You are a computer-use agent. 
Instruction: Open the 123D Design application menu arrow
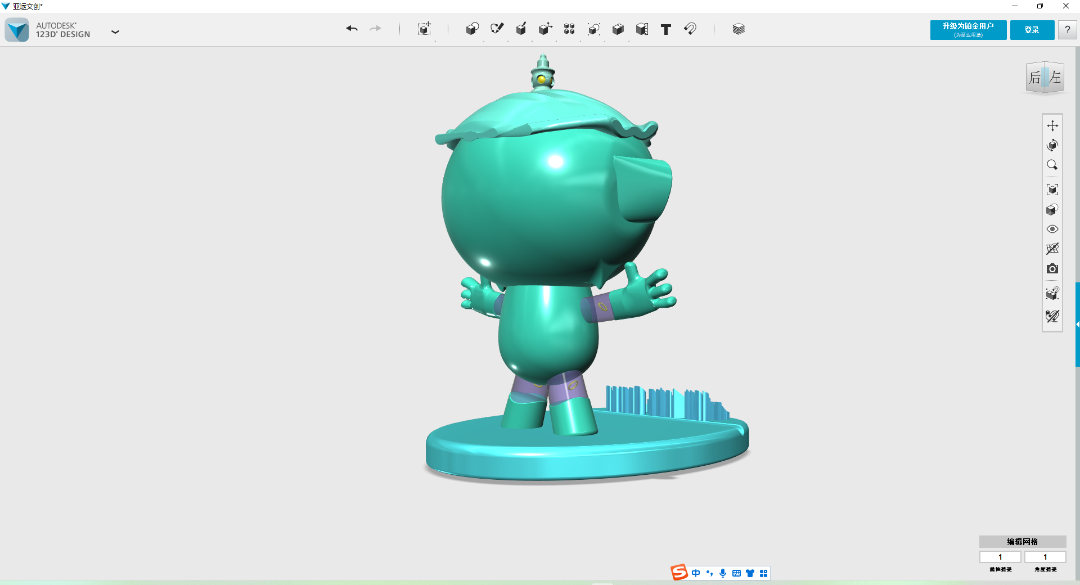(x=115, y=31)
